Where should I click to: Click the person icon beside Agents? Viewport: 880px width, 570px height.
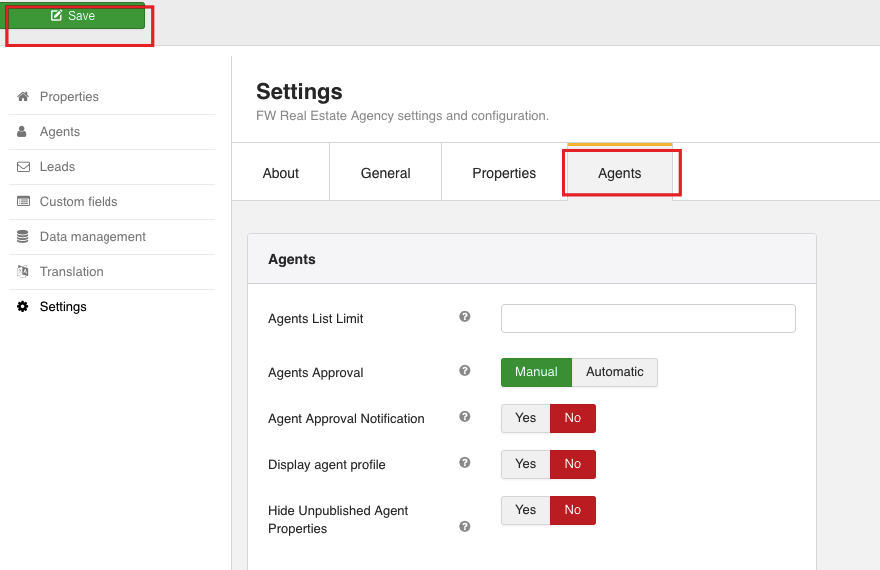(23, 132)
